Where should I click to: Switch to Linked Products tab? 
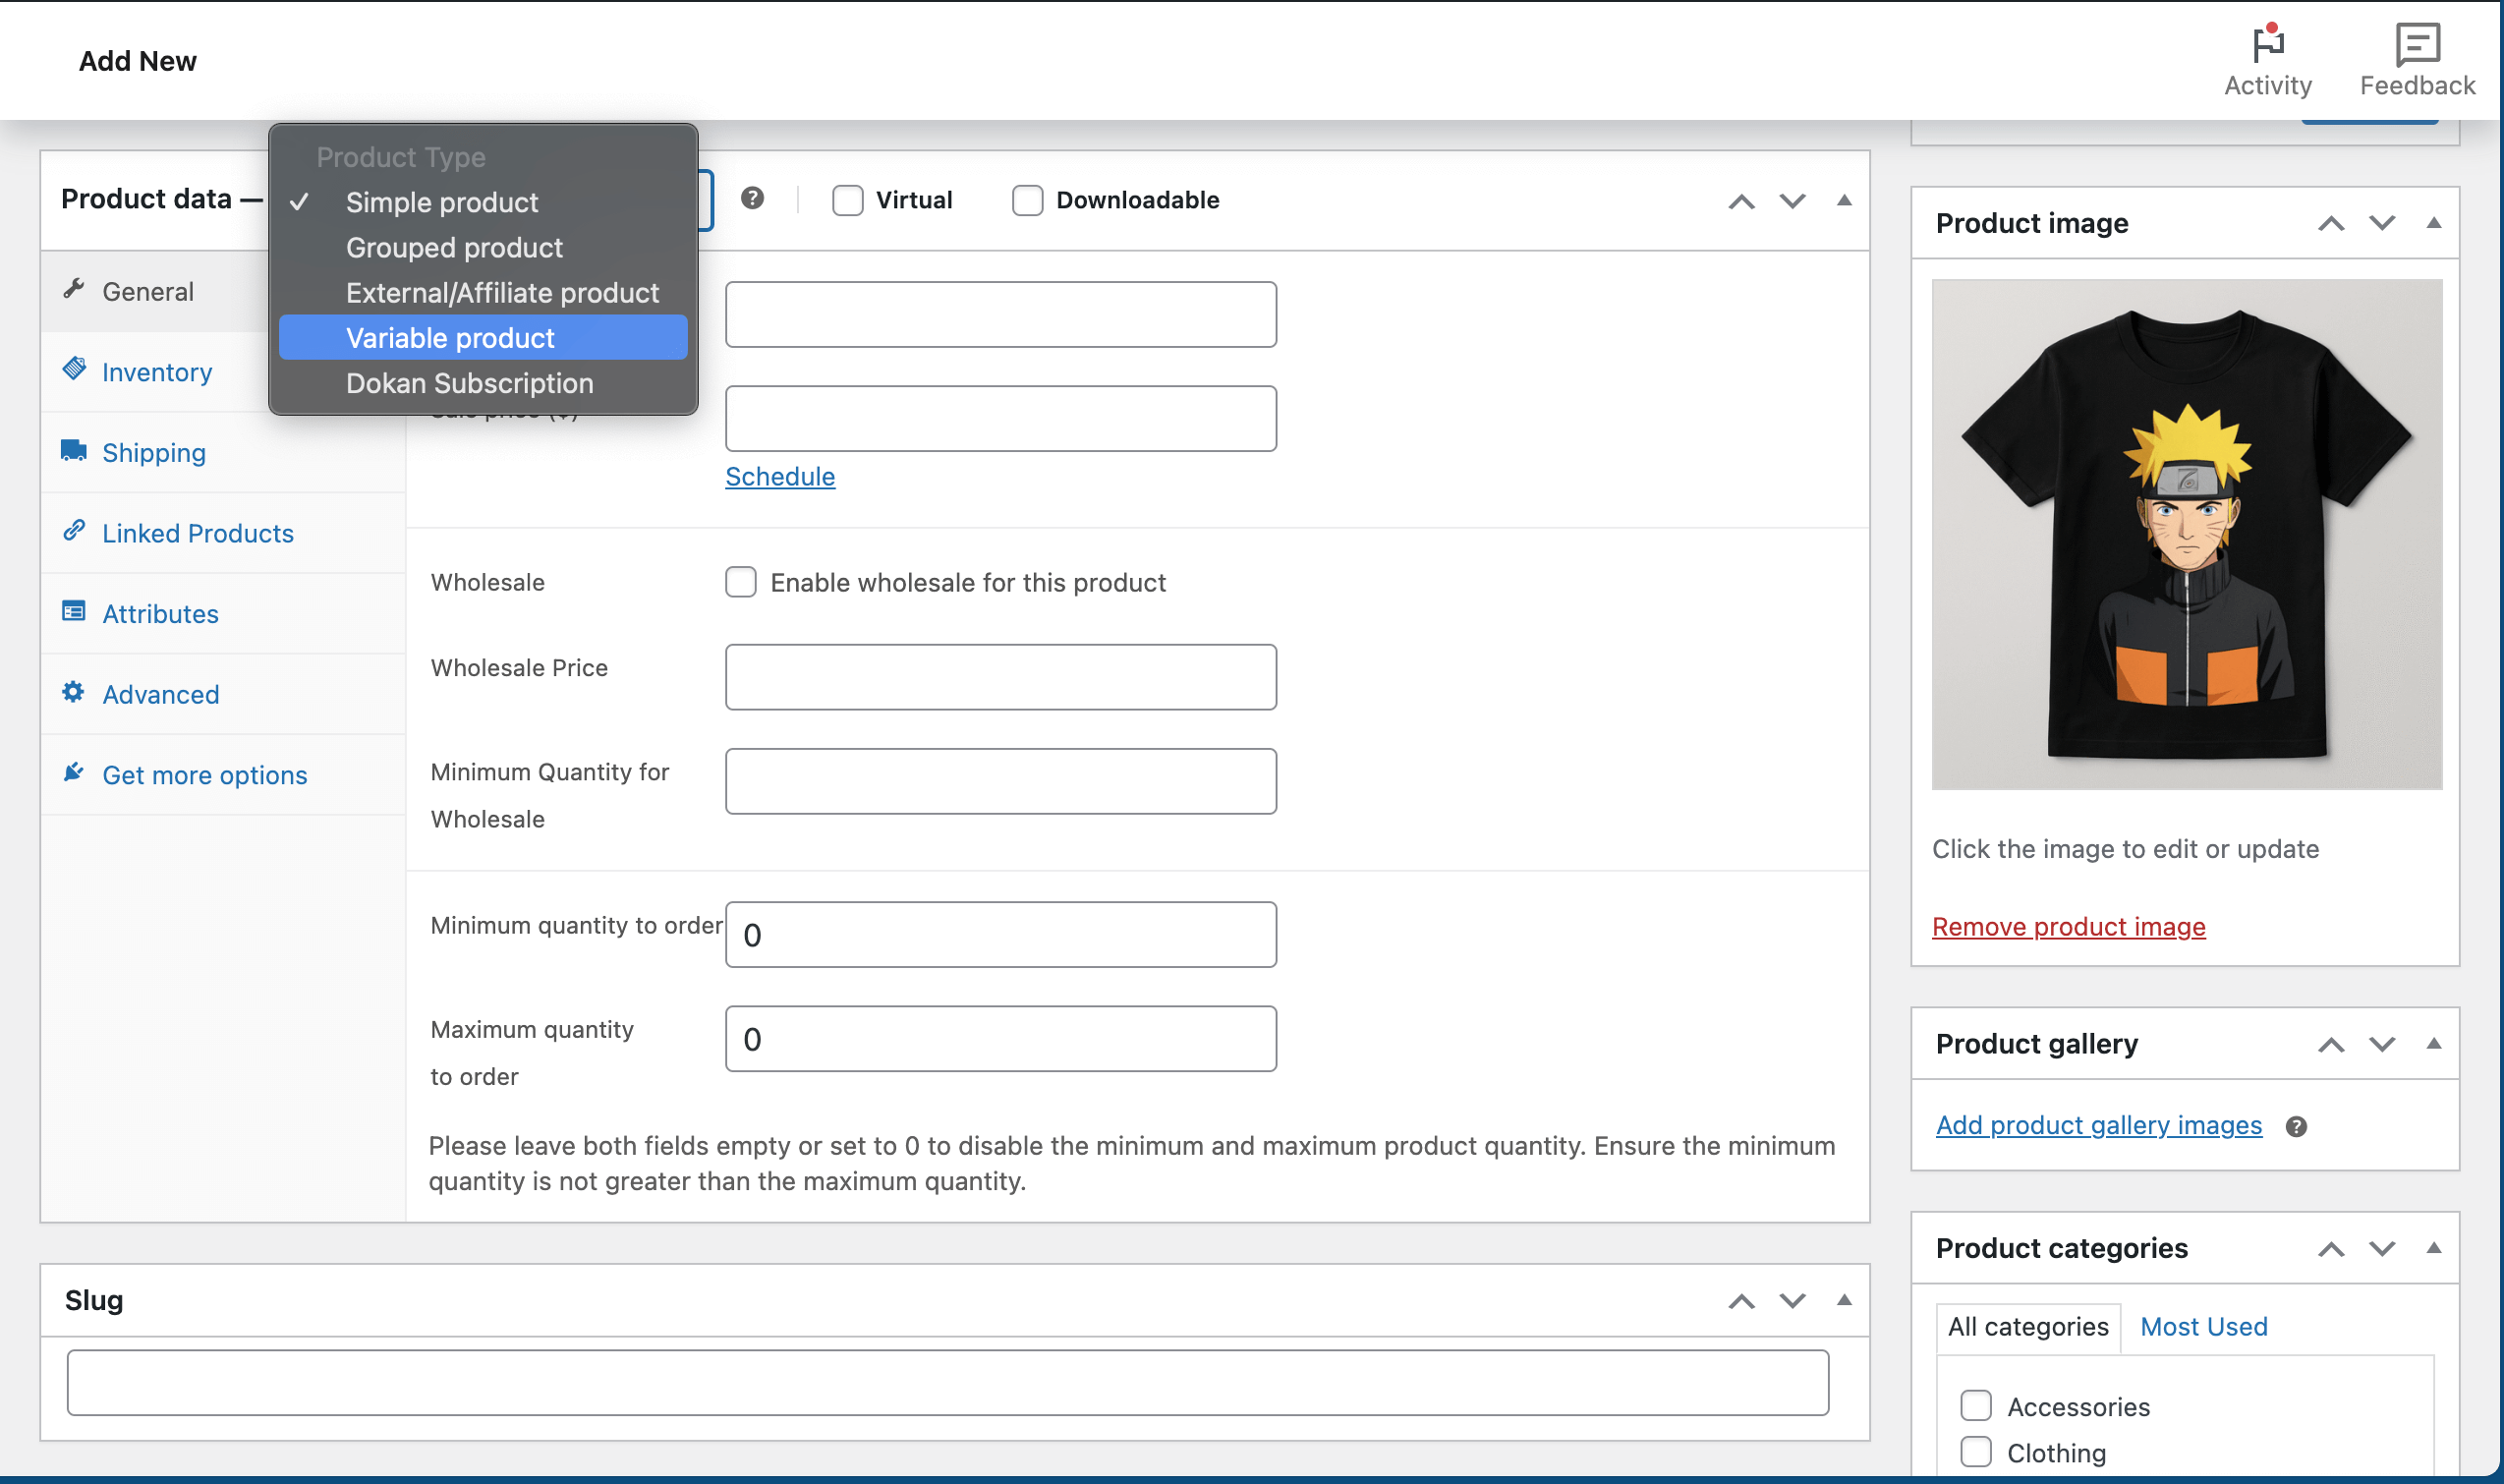point(223,533)
